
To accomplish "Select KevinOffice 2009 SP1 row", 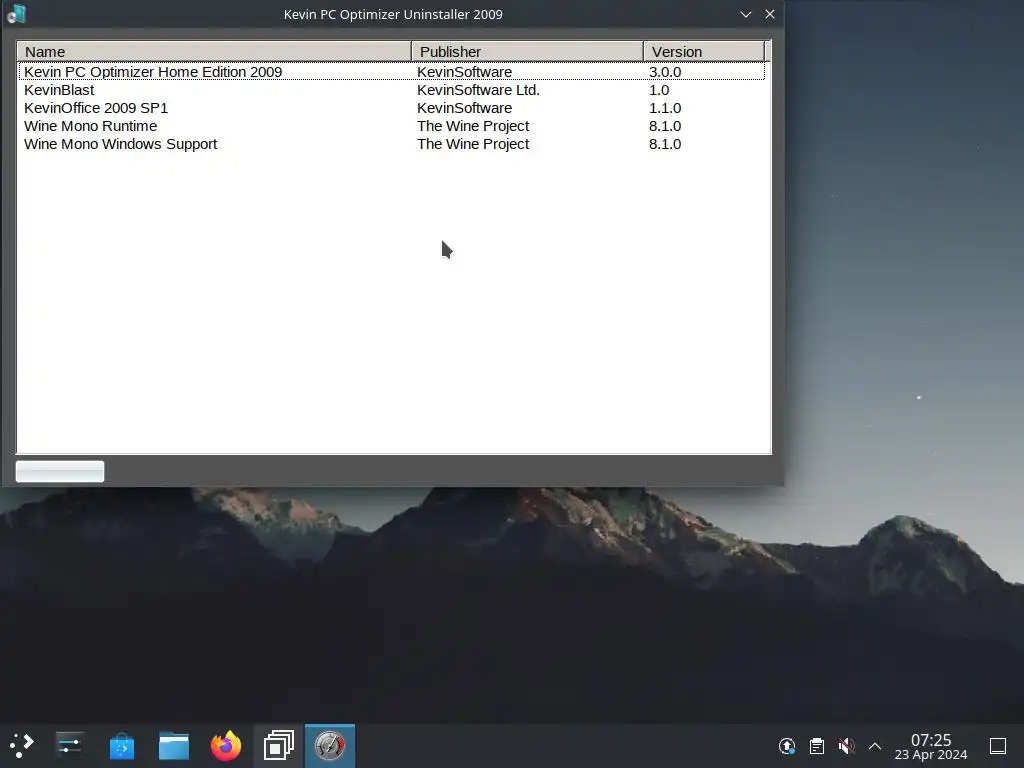I will [391, 108].
